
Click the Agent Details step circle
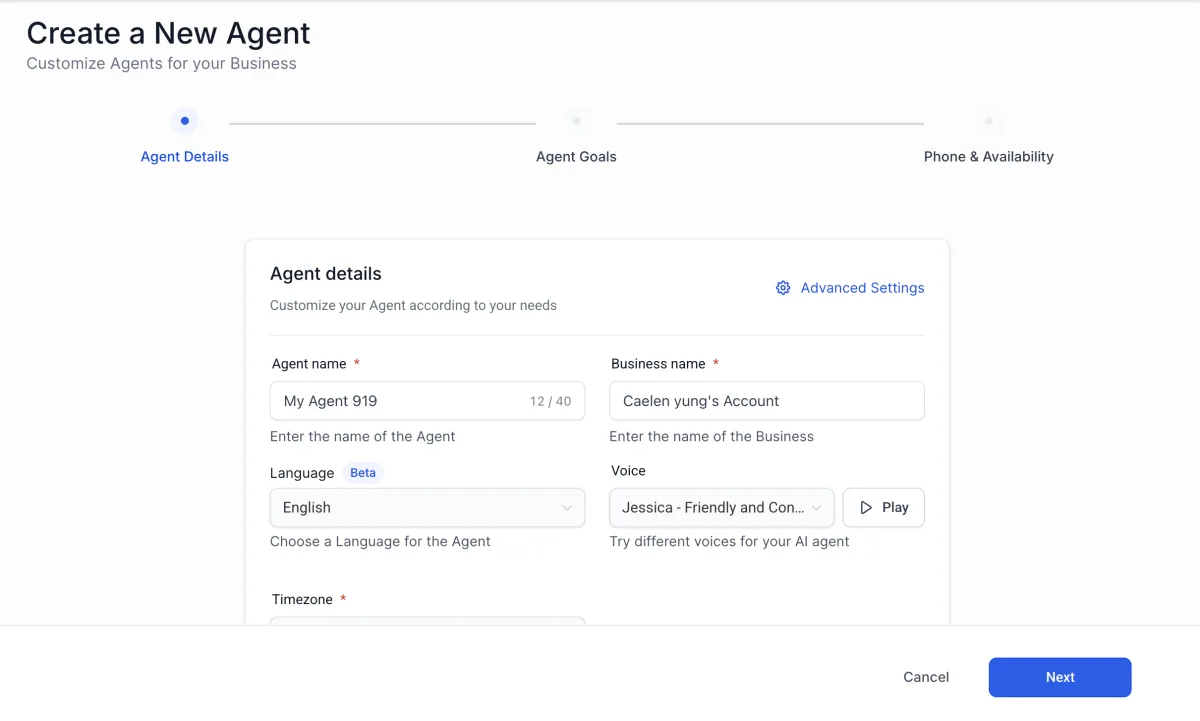[x=184, y=121]
